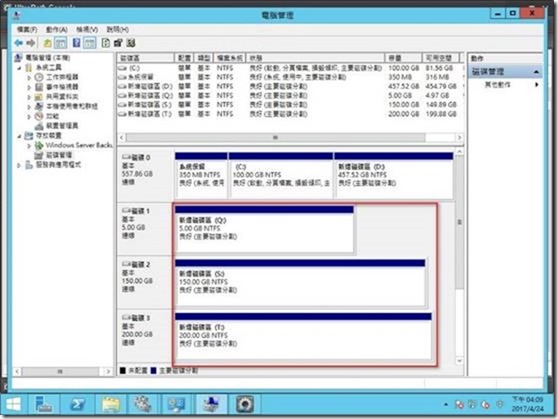Open the 動作(A) menu
Viewport: 558px width, 419px height.
click(x=57, y=29)
